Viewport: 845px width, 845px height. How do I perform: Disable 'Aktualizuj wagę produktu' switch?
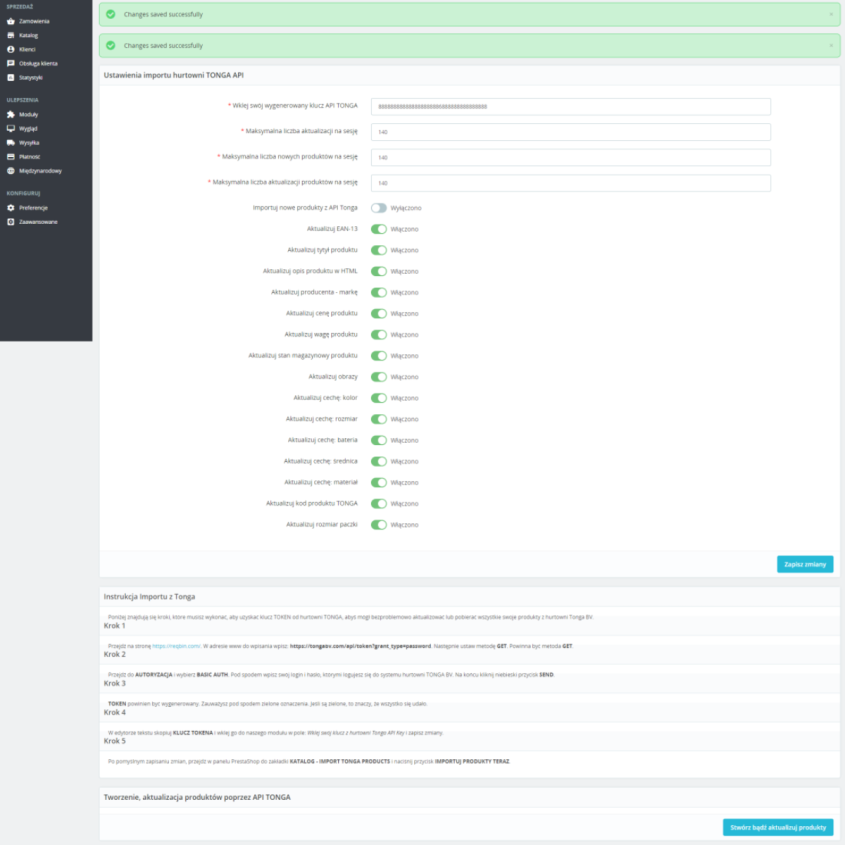379,335
